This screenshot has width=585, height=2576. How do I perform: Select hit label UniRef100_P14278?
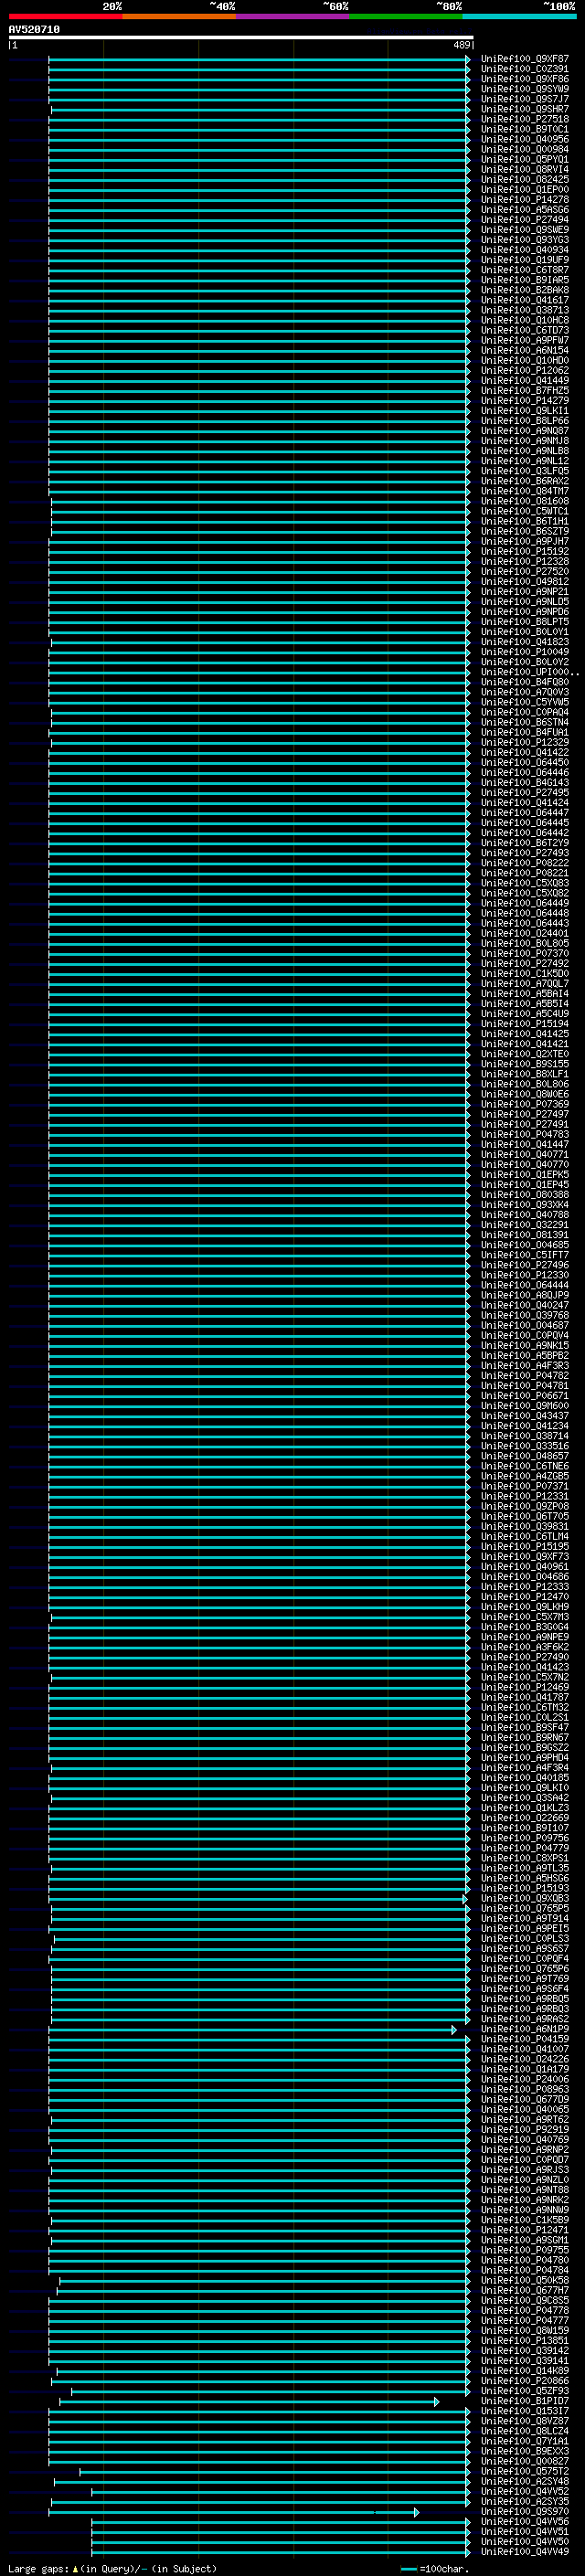[x=525, y=199]
